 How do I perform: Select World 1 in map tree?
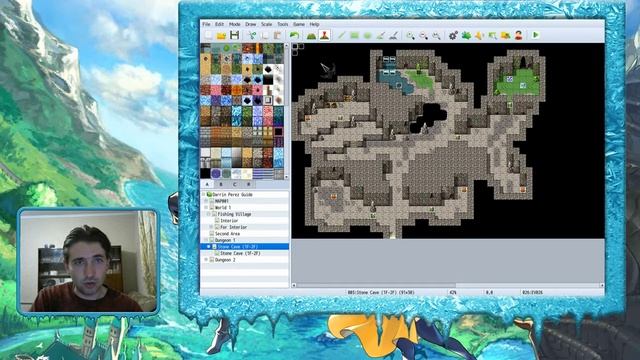click(x=223, y=208)
